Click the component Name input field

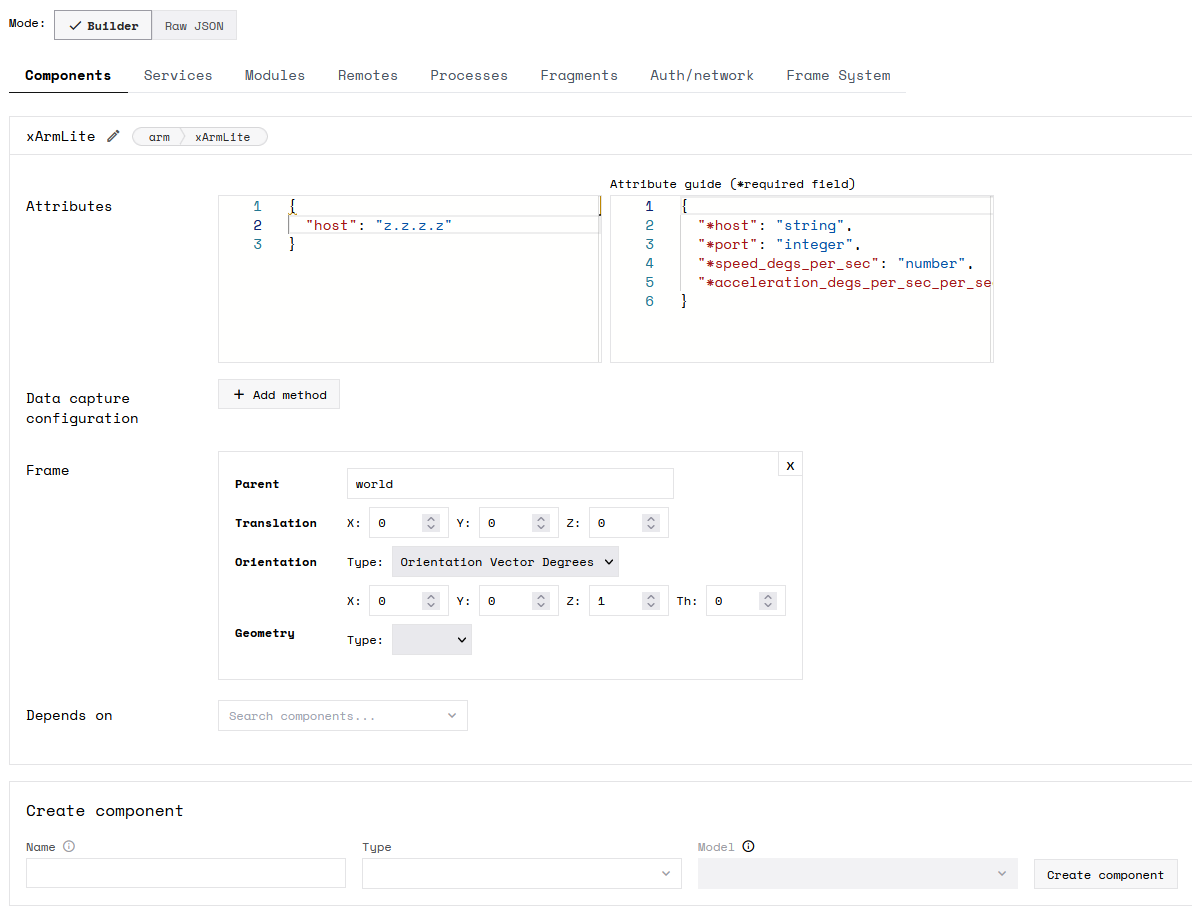point(186,873)
